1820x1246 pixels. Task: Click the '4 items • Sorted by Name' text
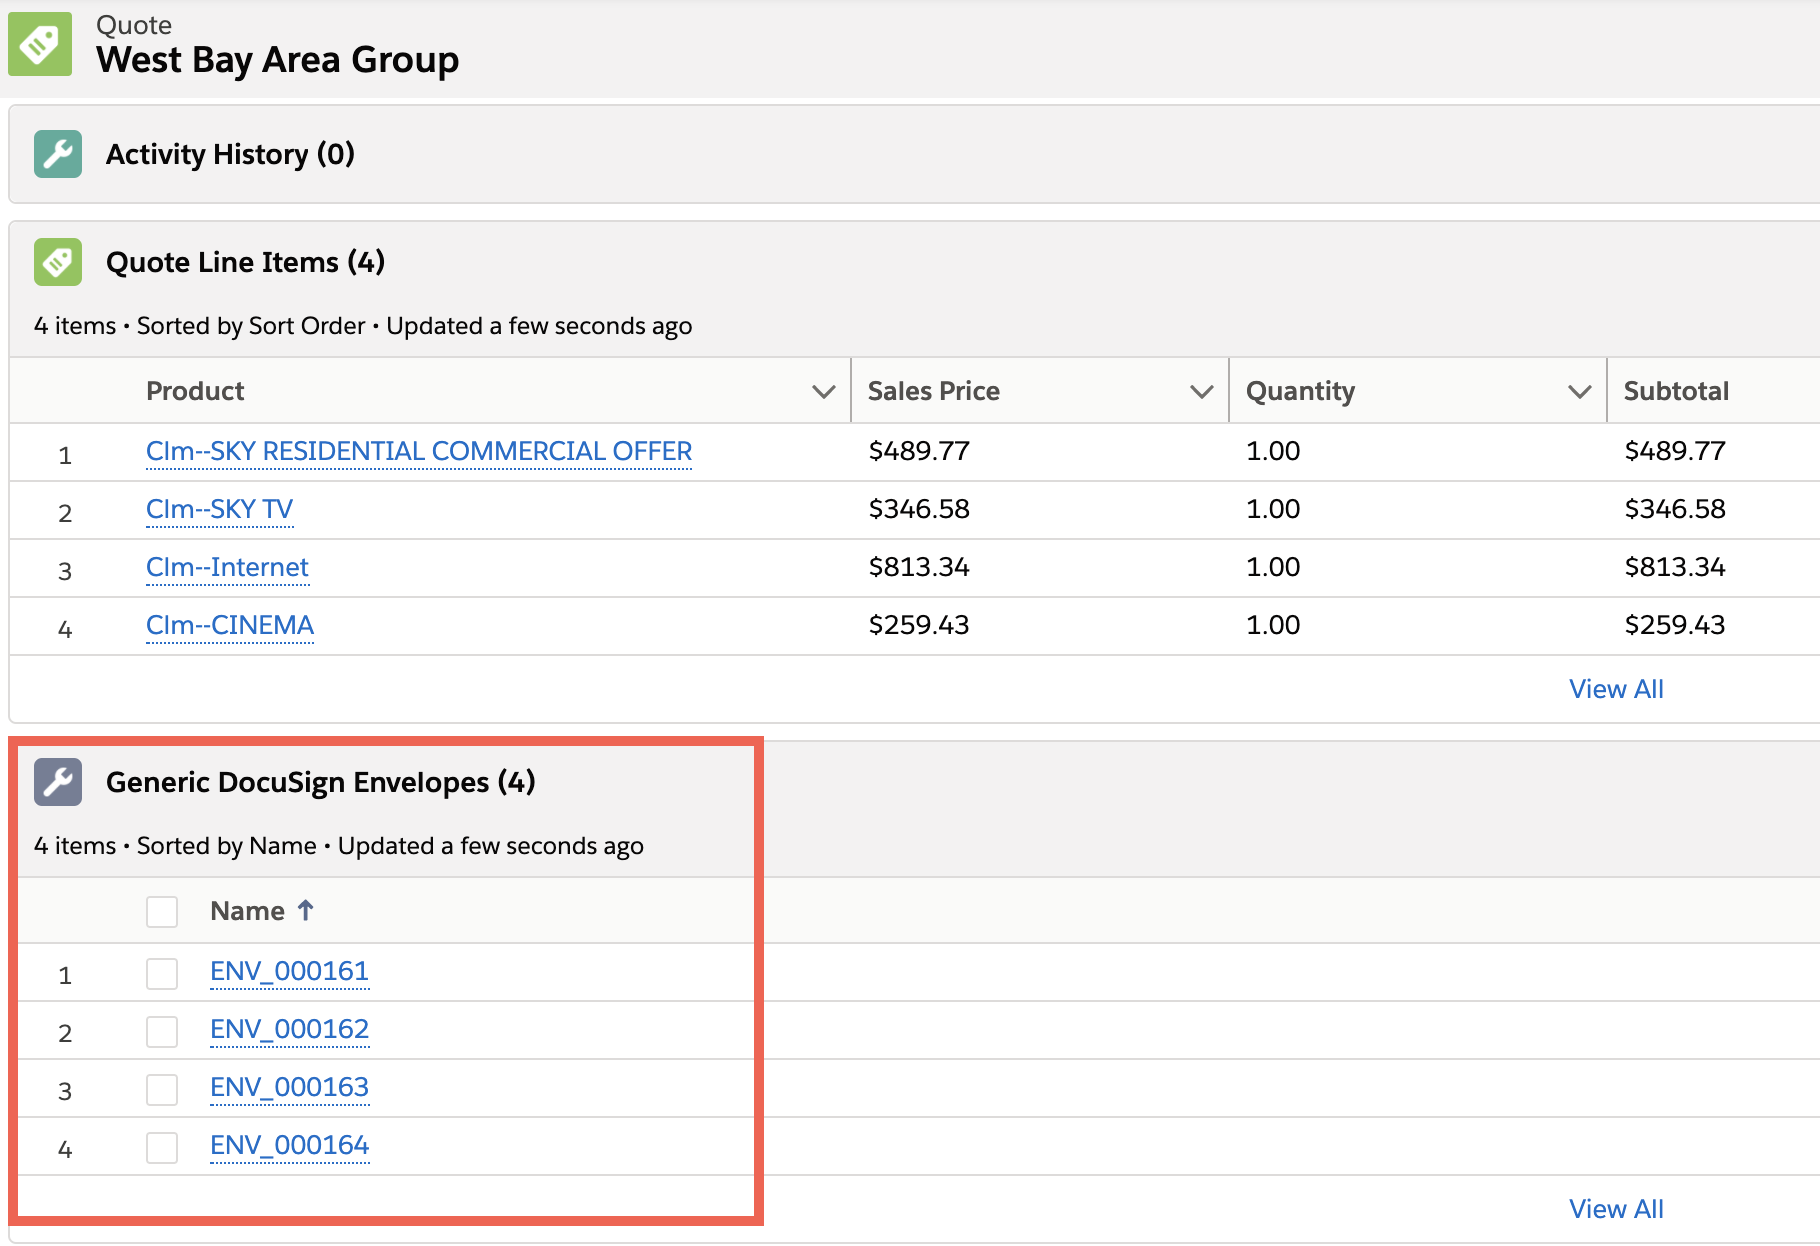(175, 846)
